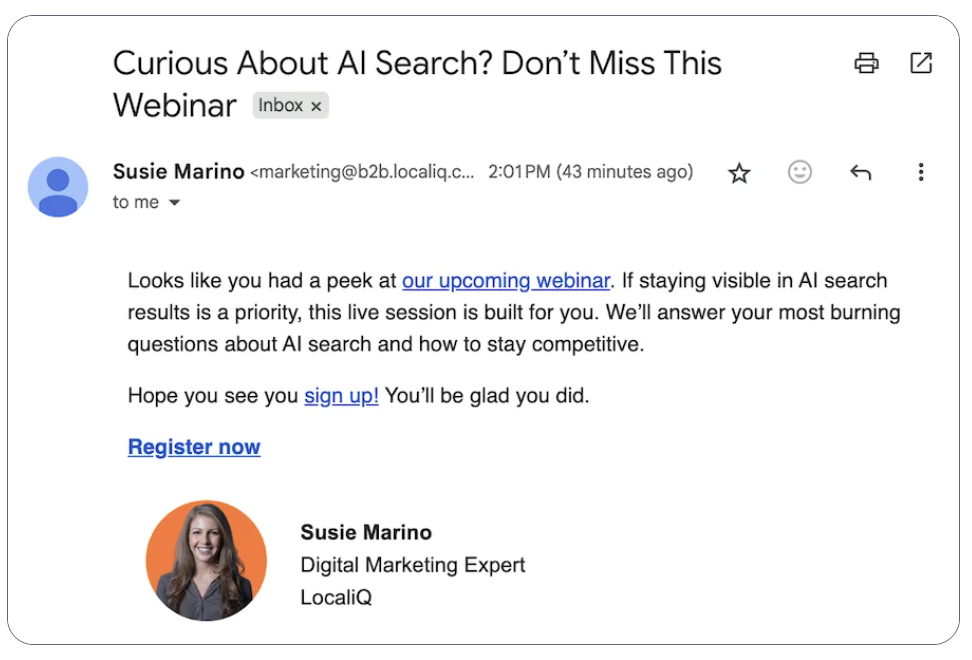Click the "Register now" link
972x660 pixels.
click(x=194, y=447)
